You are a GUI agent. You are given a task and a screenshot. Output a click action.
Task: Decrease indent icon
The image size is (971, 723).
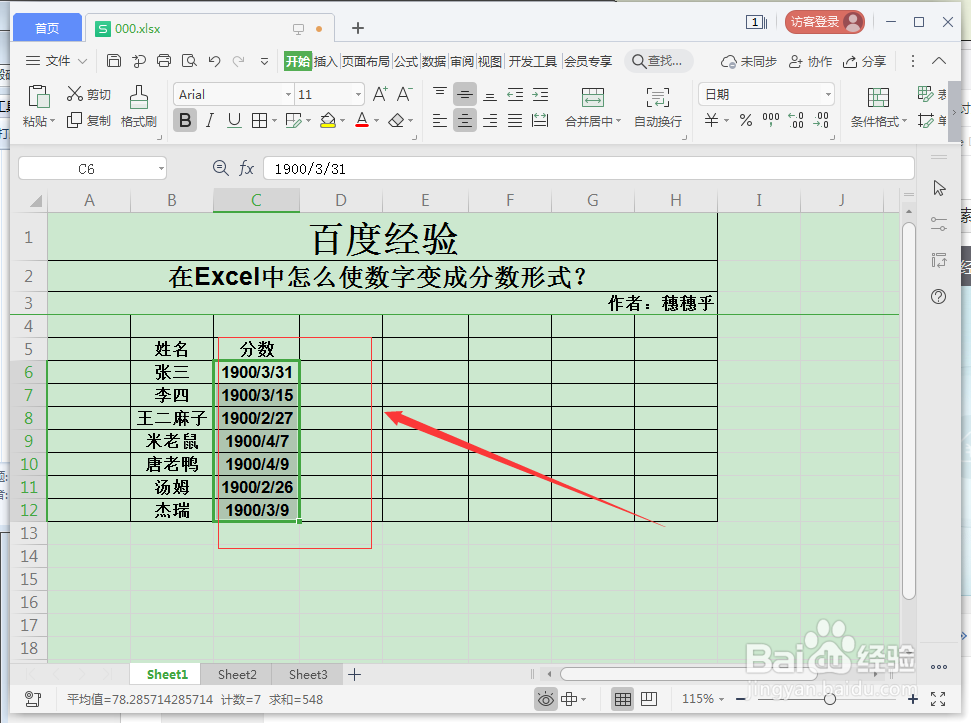coord(515,95)
